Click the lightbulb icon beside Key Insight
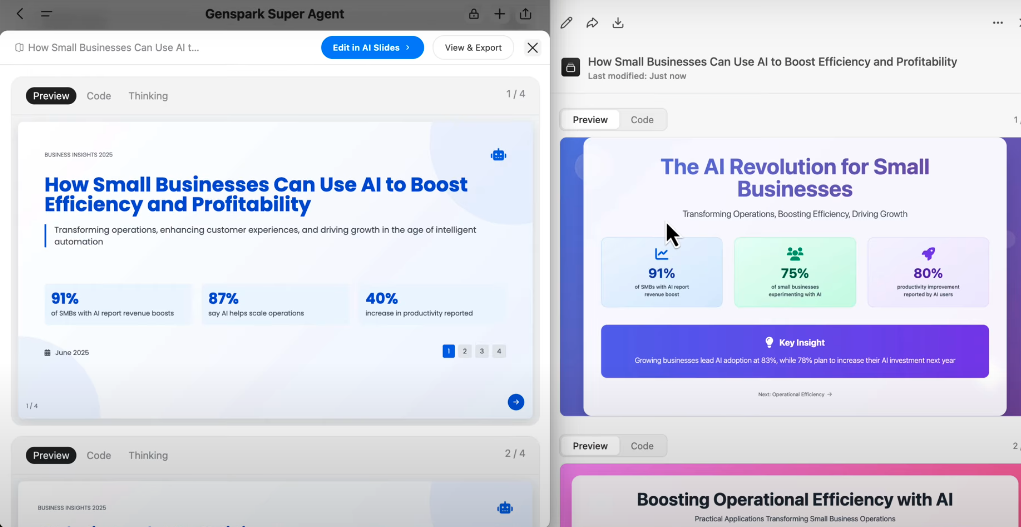 point(769,342)
